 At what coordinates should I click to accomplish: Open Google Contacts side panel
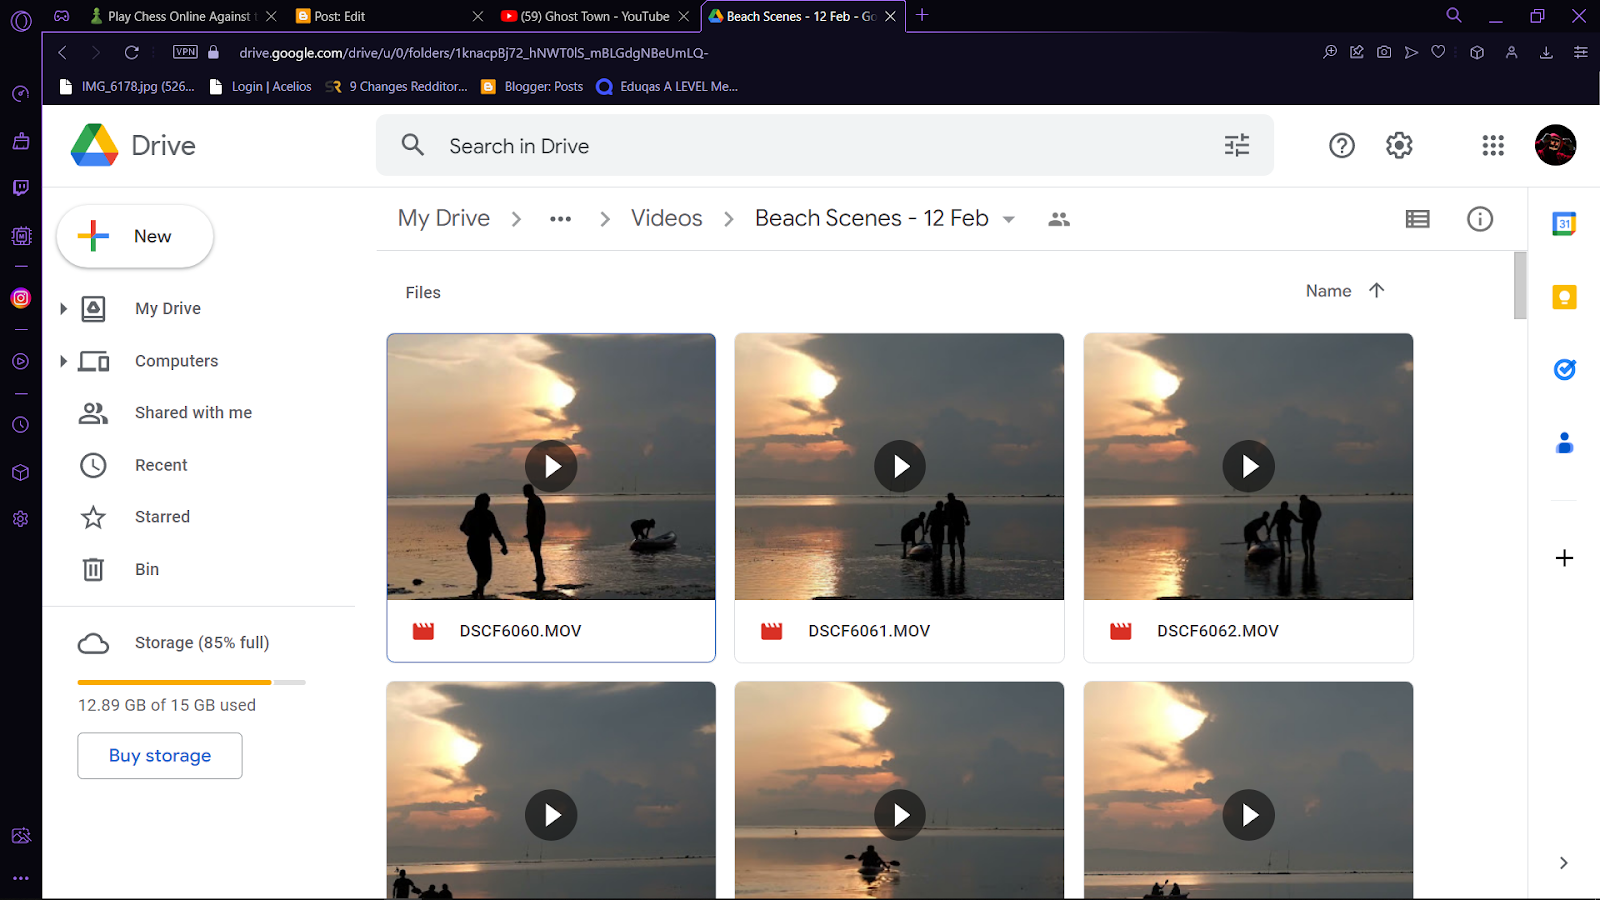[x=1564, y=443]
